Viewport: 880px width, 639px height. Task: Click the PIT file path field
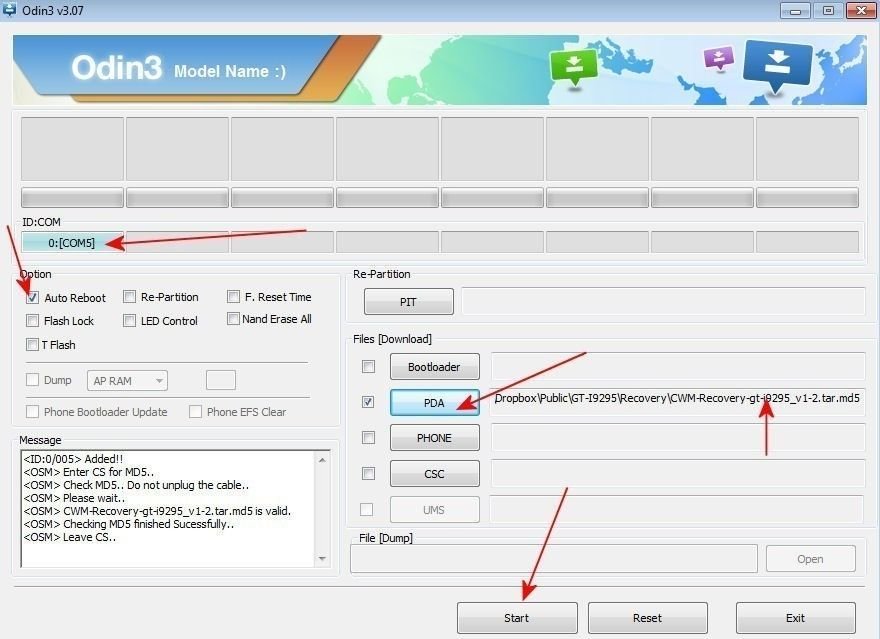pos(663,301)
